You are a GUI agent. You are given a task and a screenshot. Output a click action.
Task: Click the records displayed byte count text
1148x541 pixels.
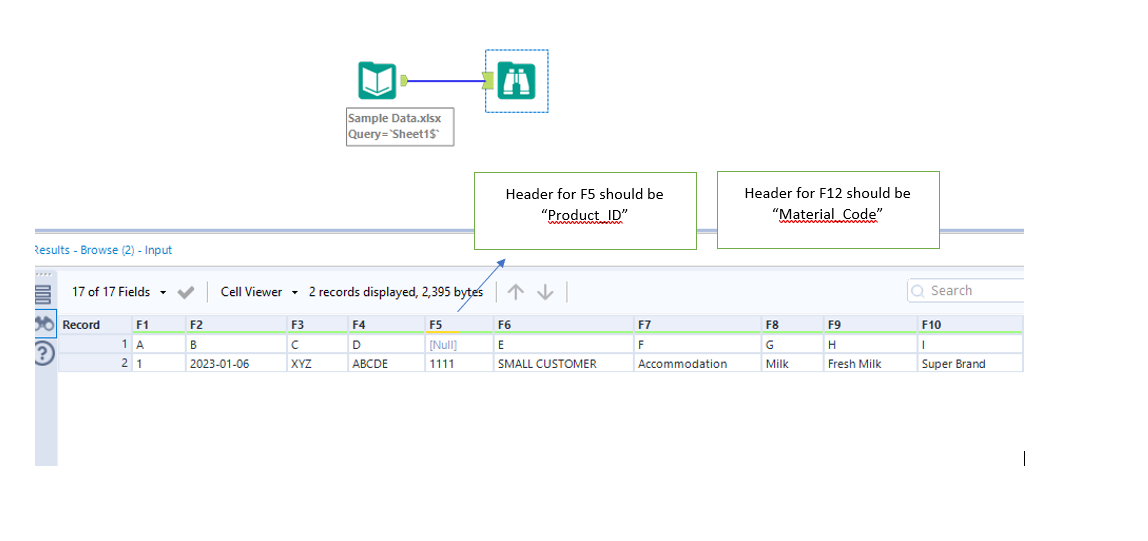click(x=396, y=292)
